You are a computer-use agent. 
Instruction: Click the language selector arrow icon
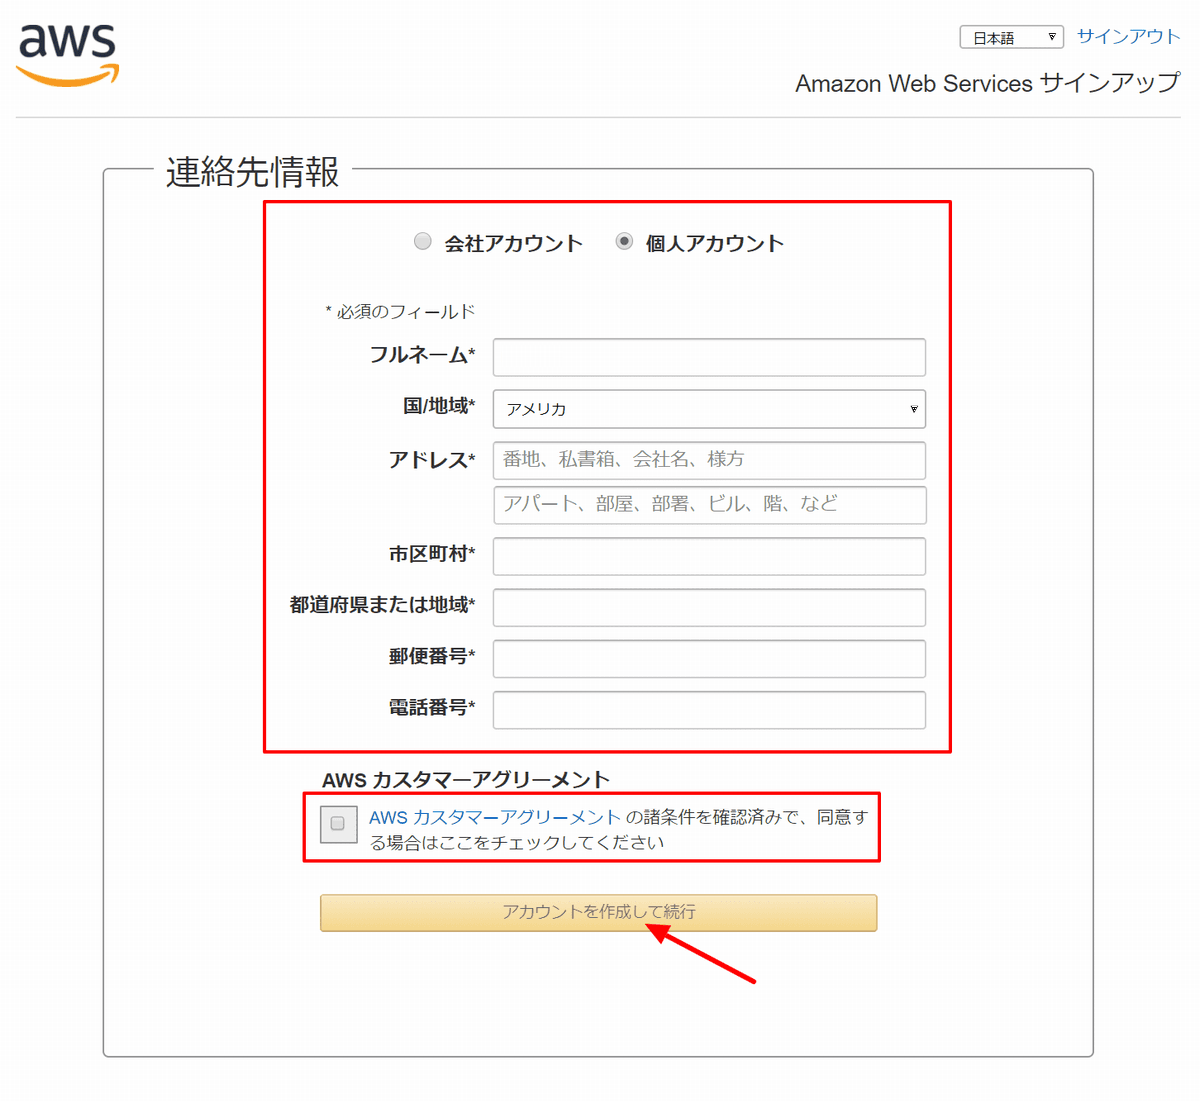click(1053, 36)
